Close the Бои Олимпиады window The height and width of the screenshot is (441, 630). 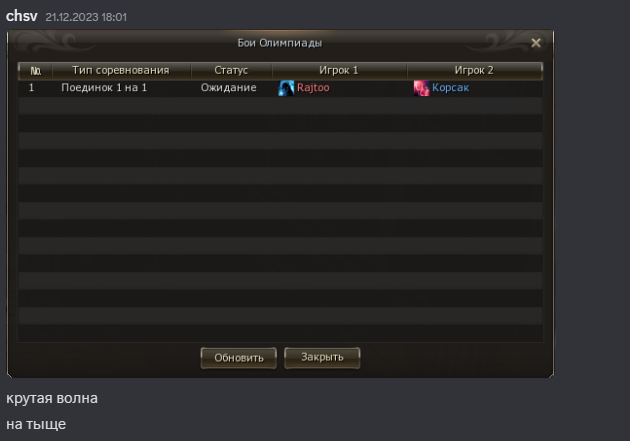coord(536,43)
